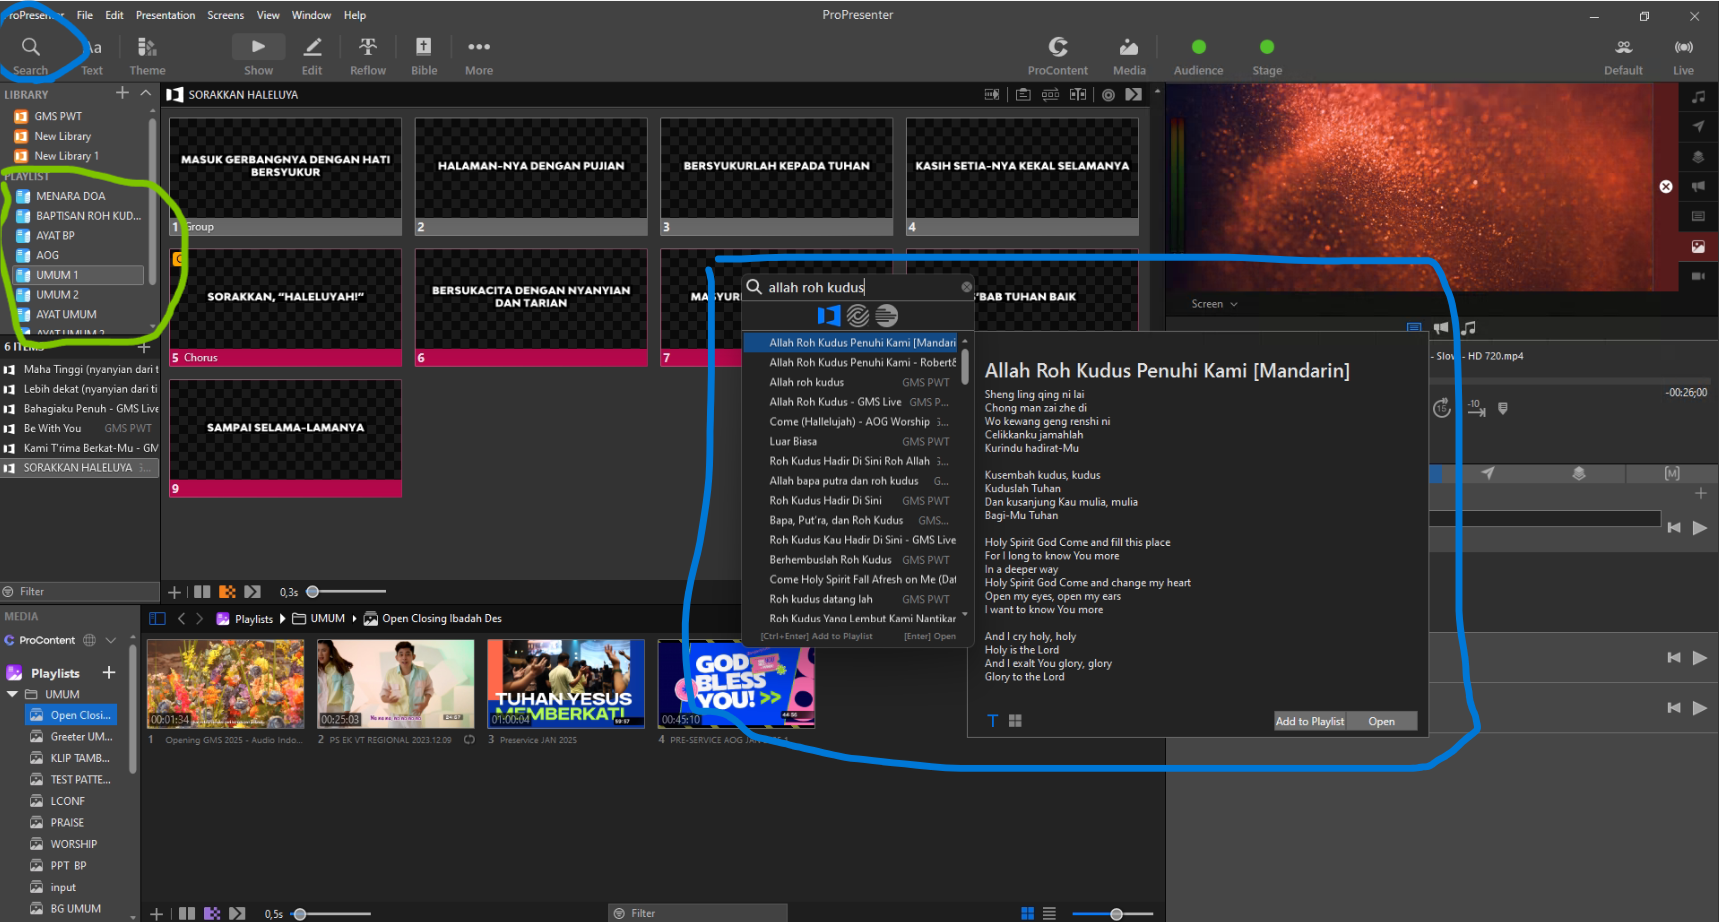Collapse the UMUM media folder
Viewport: 1719px width, 922px height.
pyautogui.click(x=13, y=694)
